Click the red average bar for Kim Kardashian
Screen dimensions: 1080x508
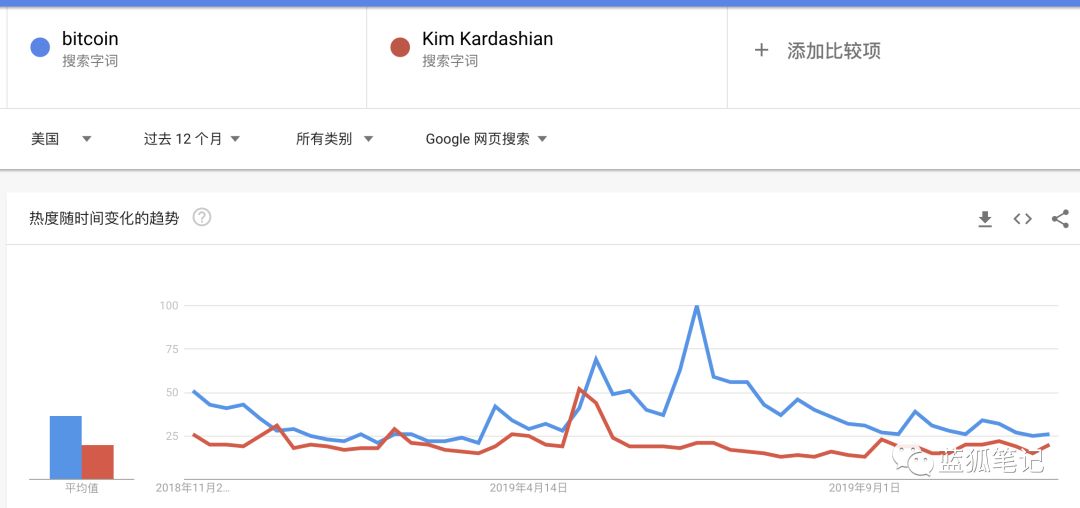click(98, 462)
